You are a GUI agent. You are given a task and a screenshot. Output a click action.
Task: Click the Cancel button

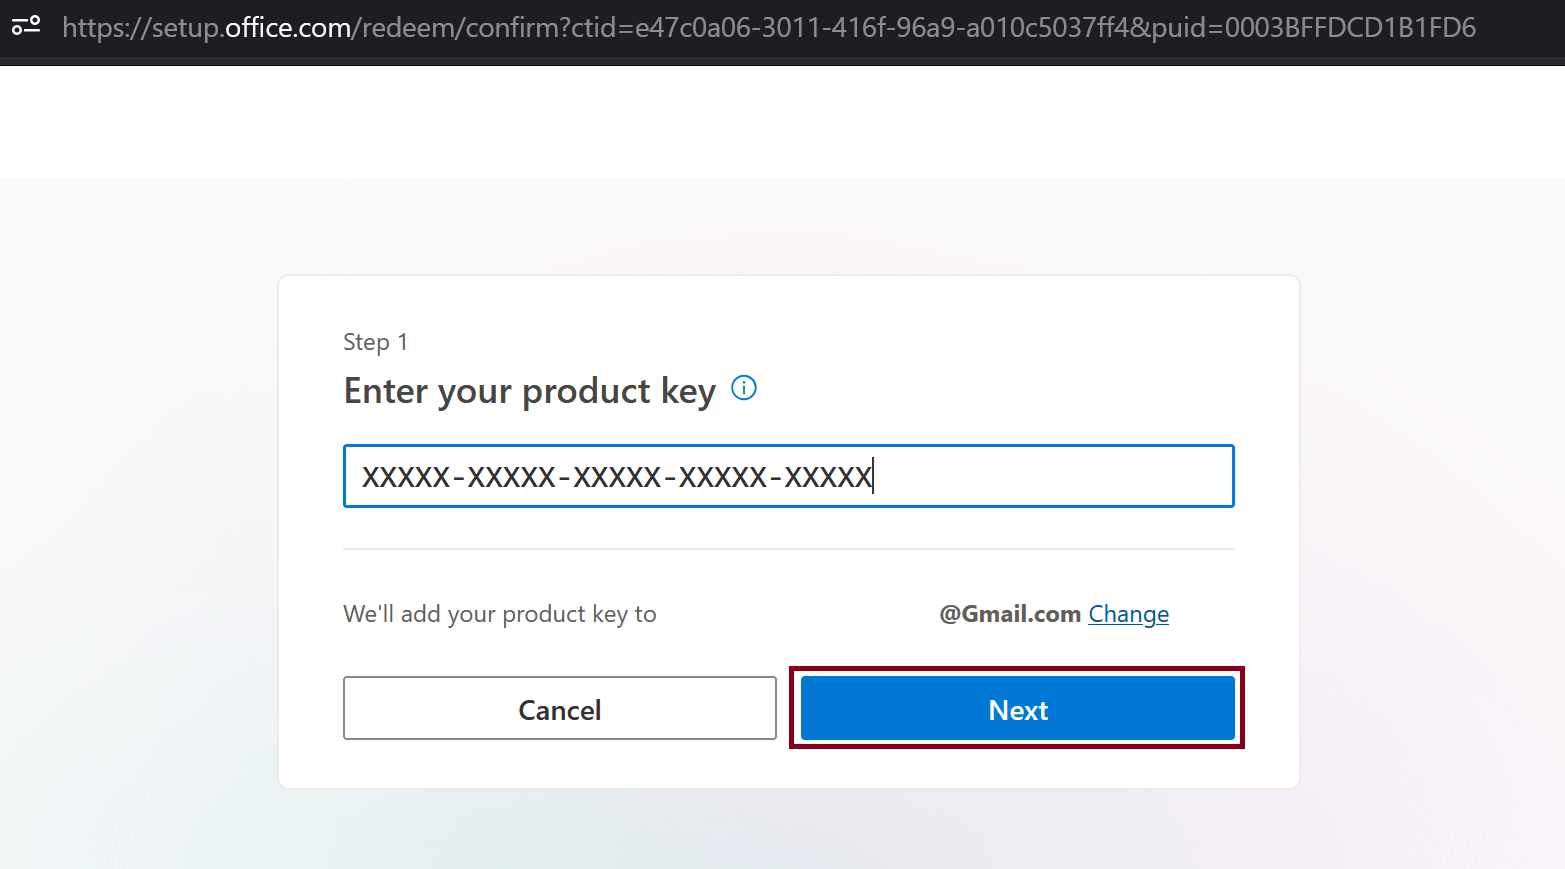(x=560, y=708)
